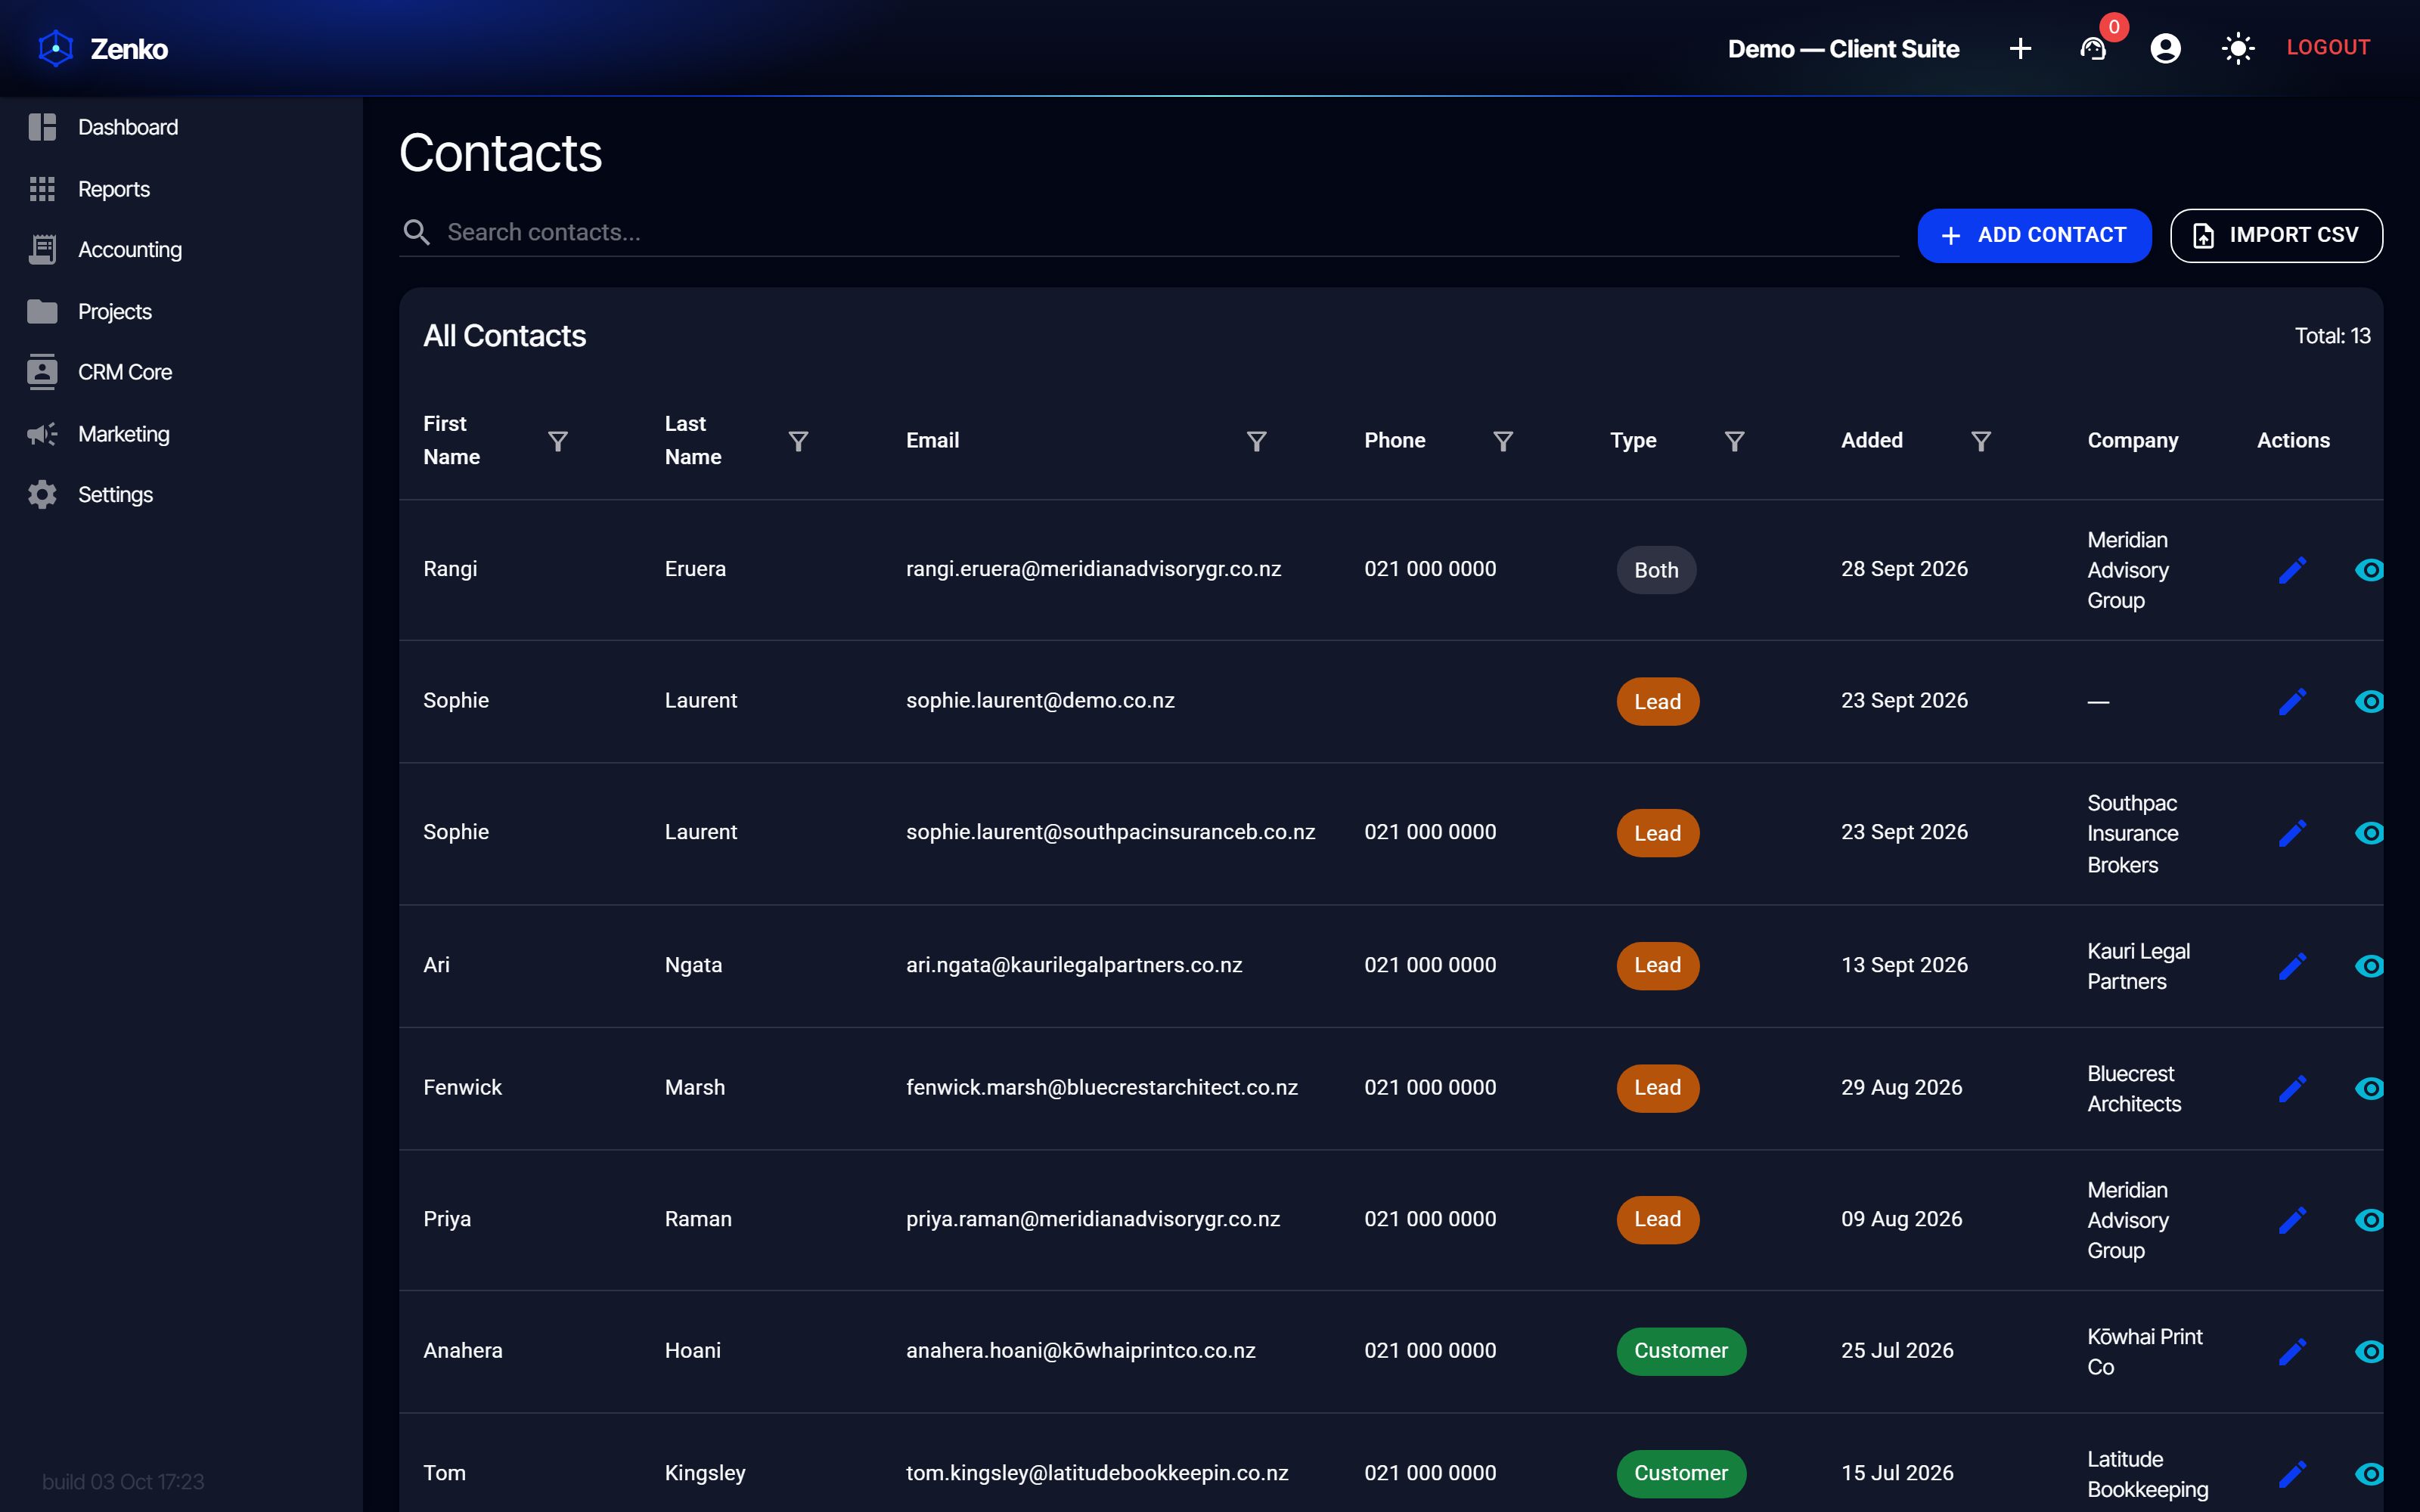Edit the sophie.laurent@demo.co.nz contact
Screen dimensions: 2420x1512
point(2292,701)
